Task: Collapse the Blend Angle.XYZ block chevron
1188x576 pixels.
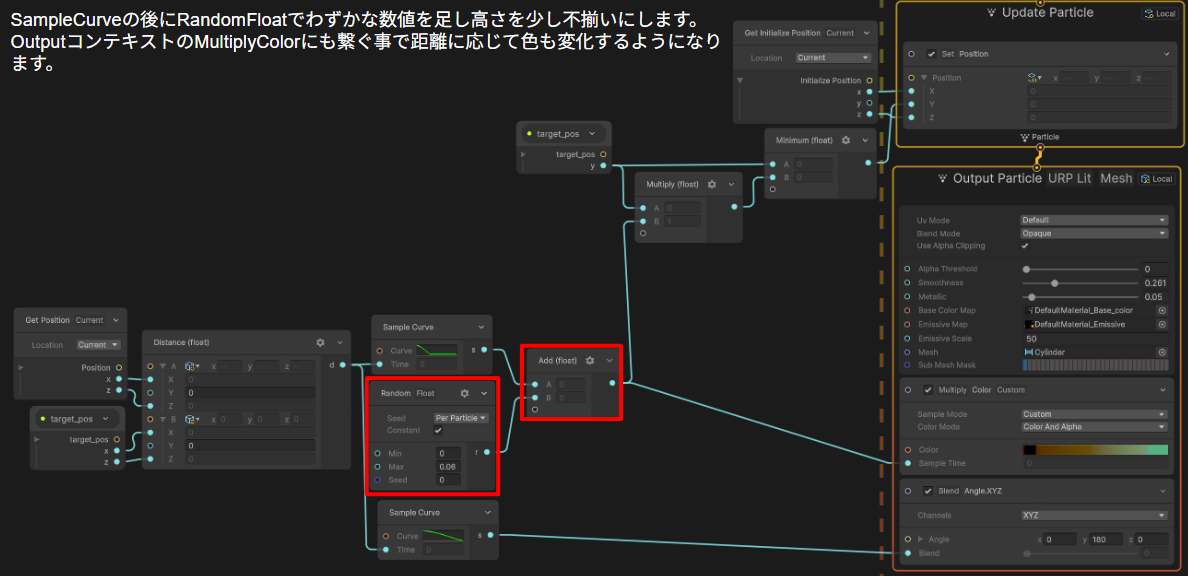Action: point(1163,491)
